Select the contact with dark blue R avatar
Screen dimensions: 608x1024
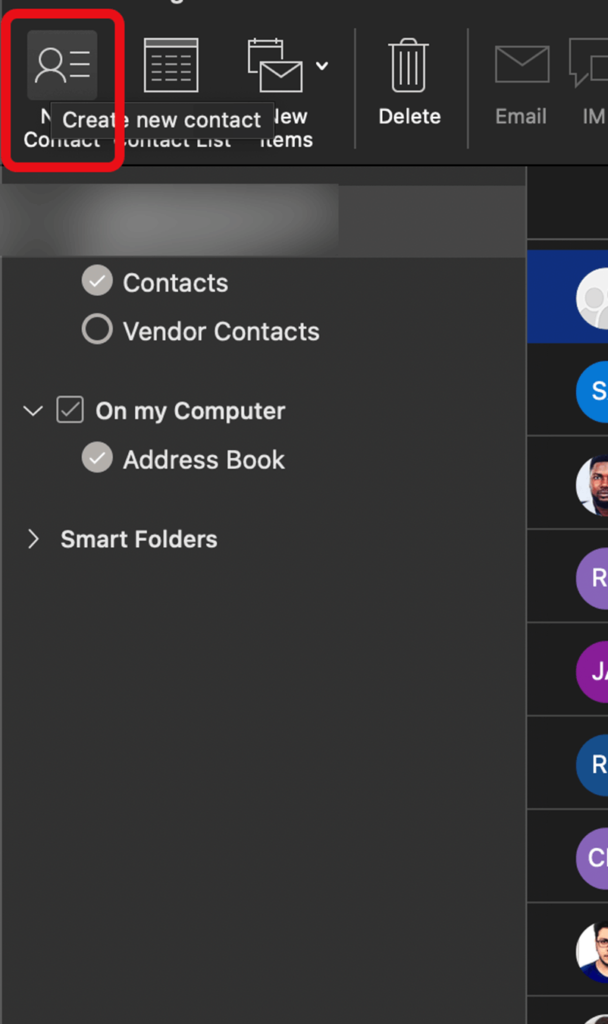(568, 763)
